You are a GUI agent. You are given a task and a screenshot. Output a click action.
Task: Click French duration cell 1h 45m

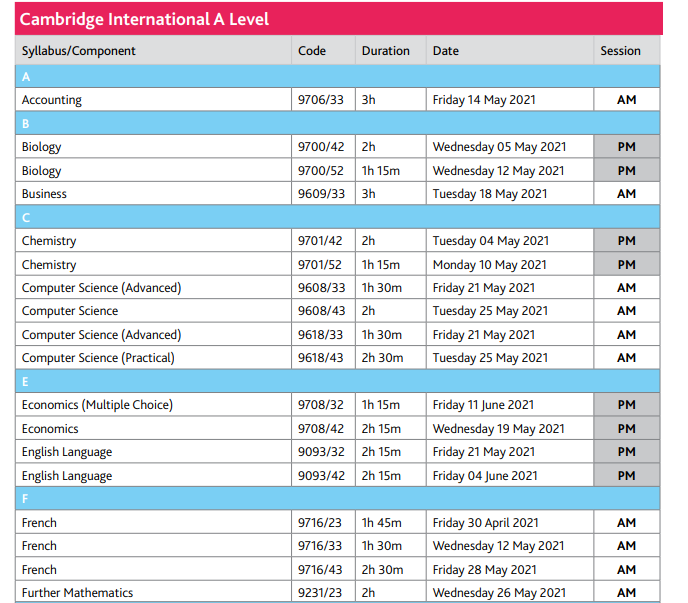[x=391, y=522]
